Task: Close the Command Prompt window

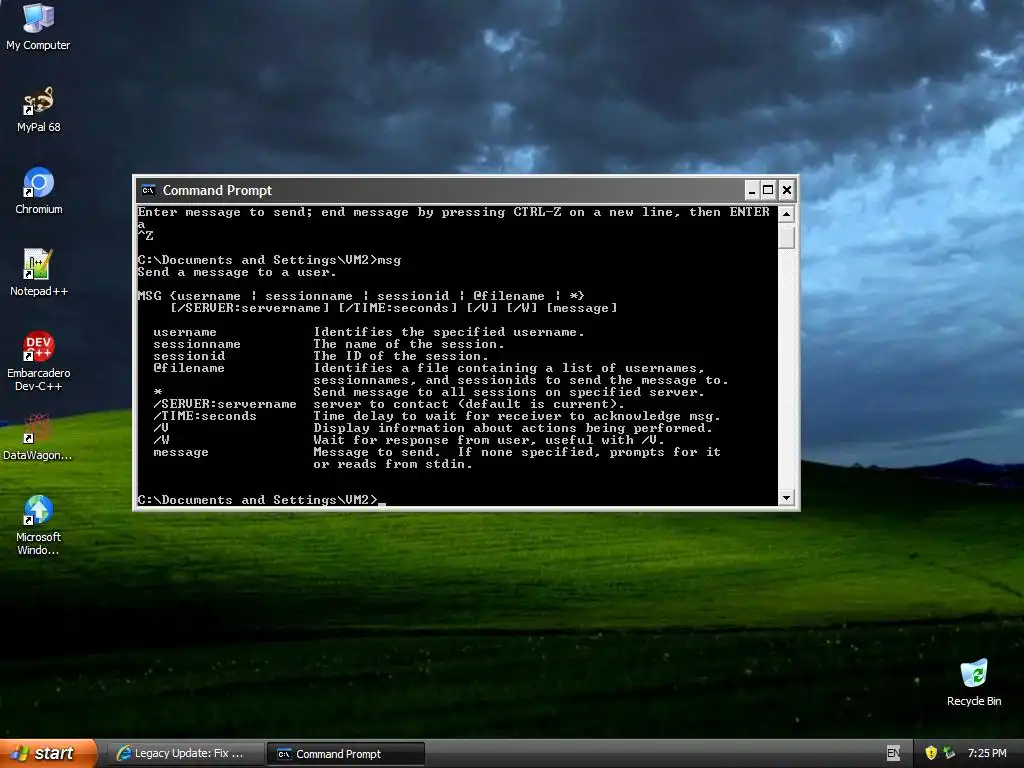Action: tap(787, 190)
